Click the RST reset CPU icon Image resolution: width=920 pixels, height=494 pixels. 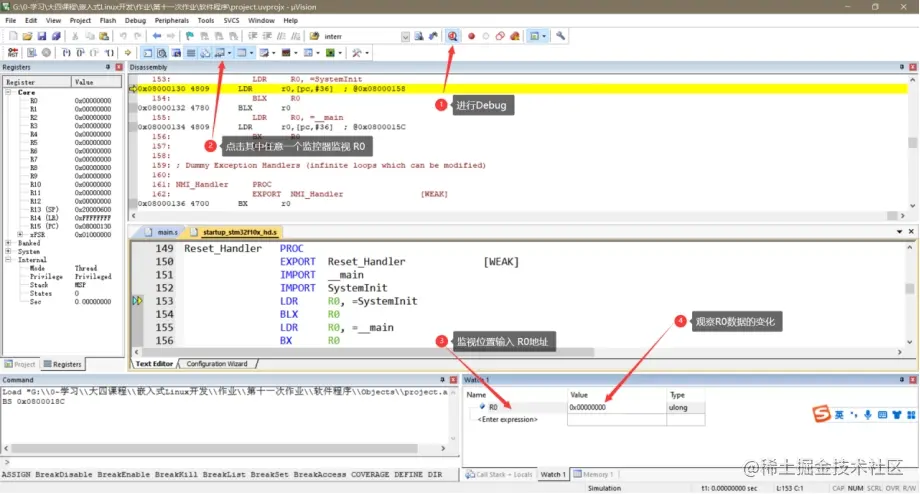pos(13,53)
